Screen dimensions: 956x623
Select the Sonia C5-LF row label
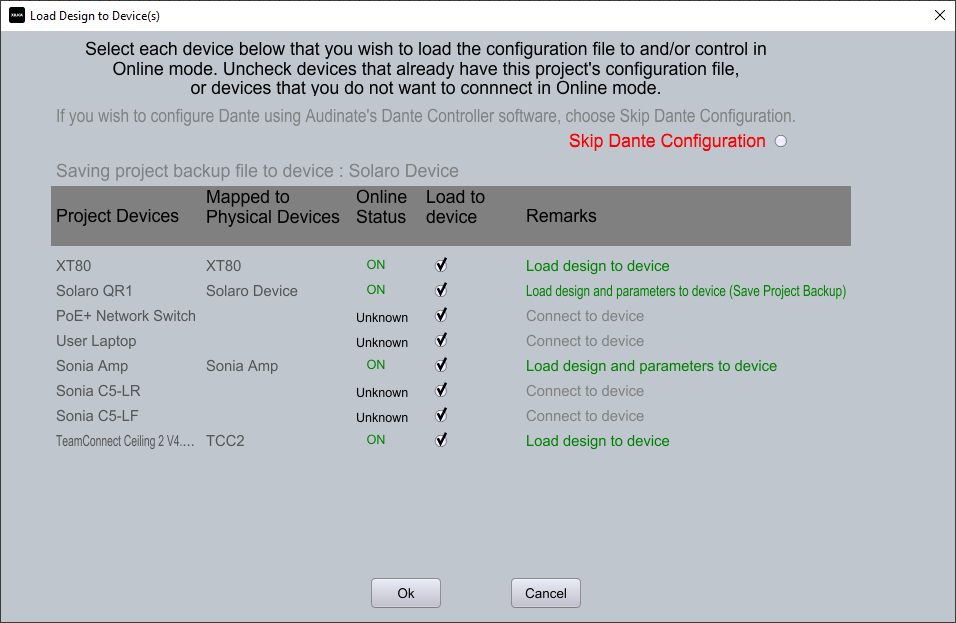pyautogui.click(x=97, y=416)
